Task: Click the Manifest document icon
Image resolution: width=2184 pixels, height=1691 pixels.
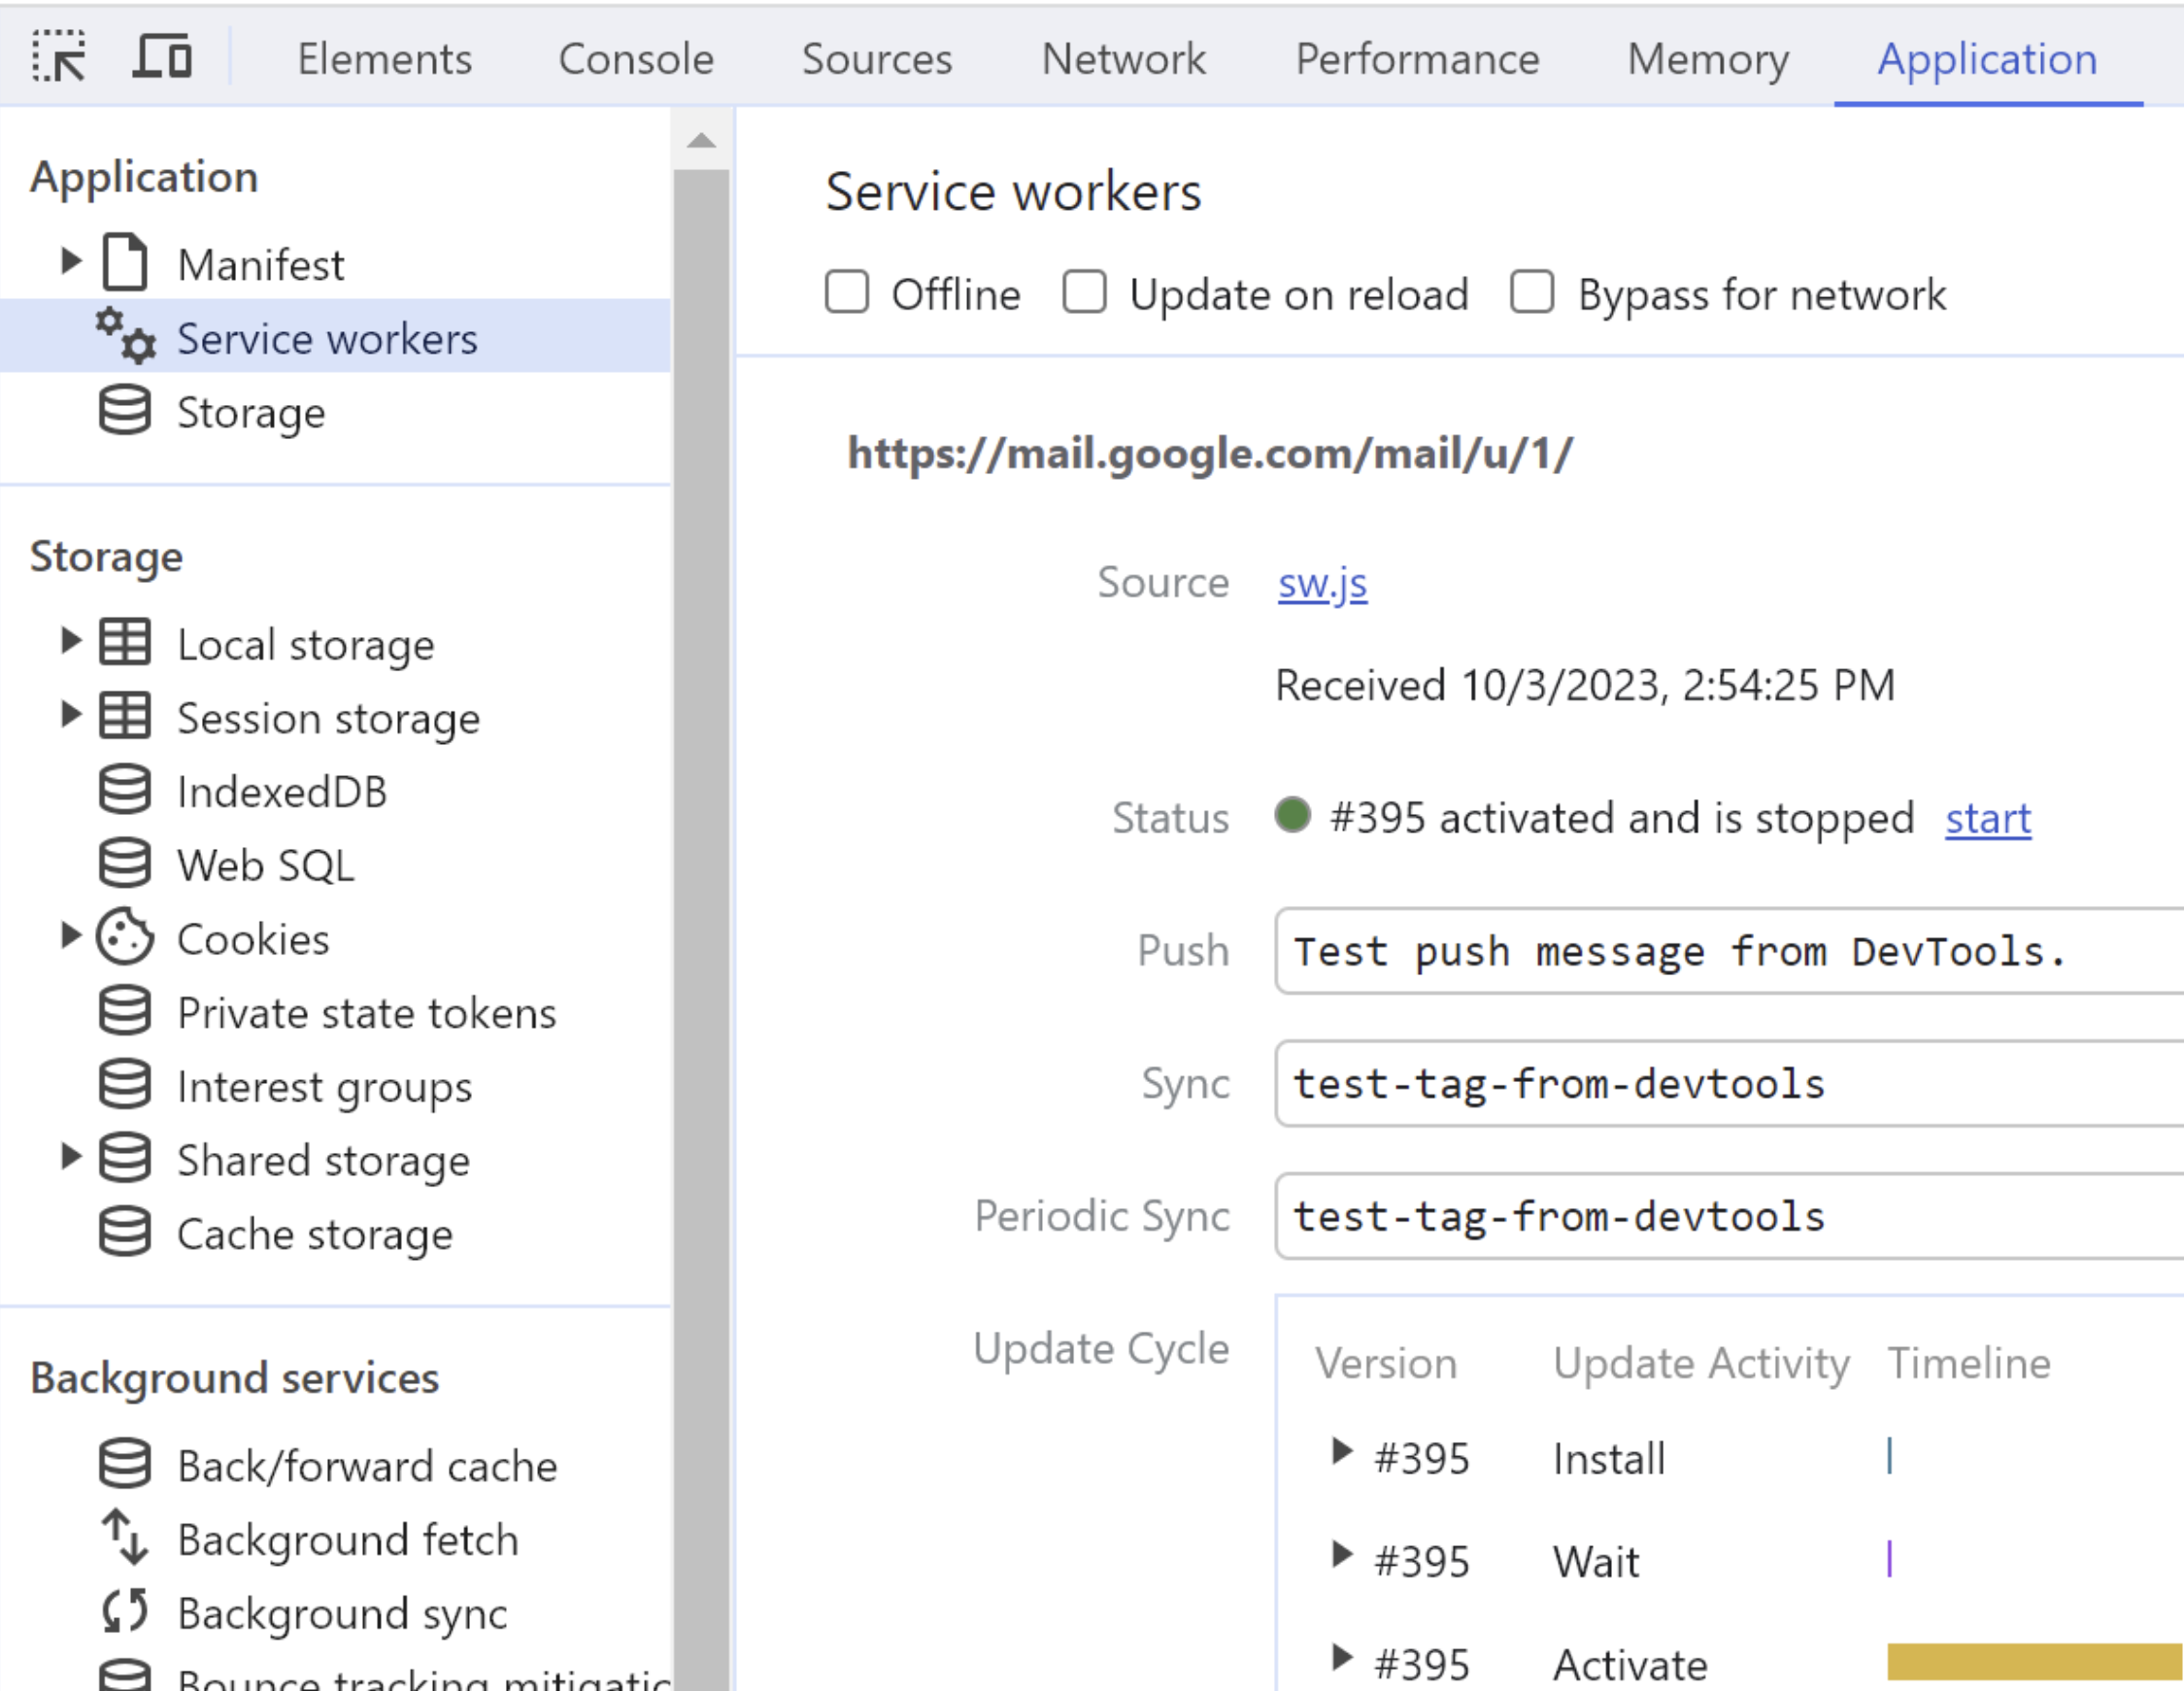Action: click(125, 263)
